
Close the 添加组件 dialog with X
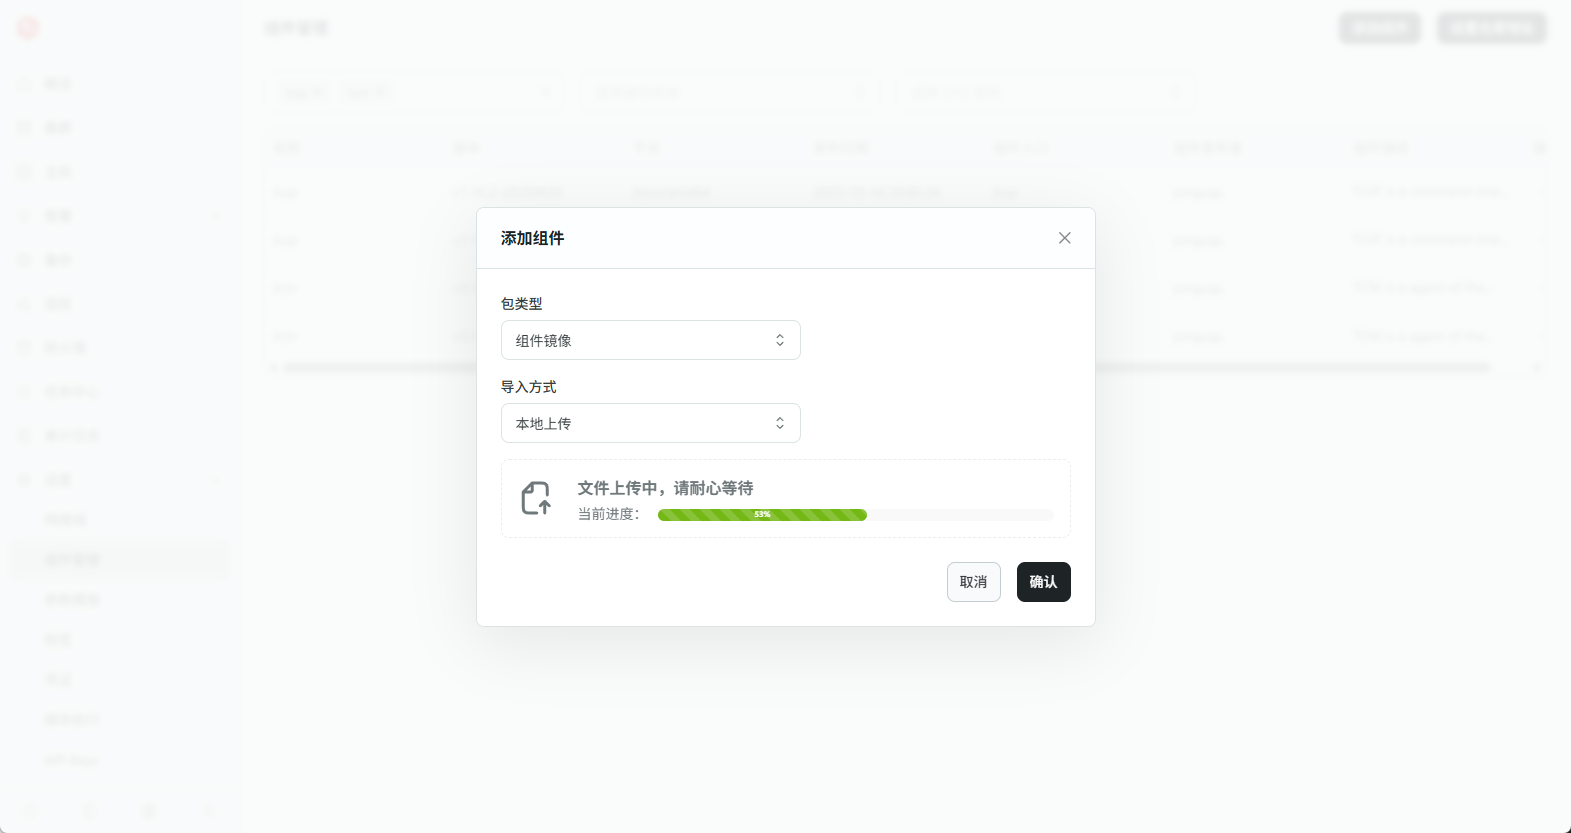[x=1064, y=238]
